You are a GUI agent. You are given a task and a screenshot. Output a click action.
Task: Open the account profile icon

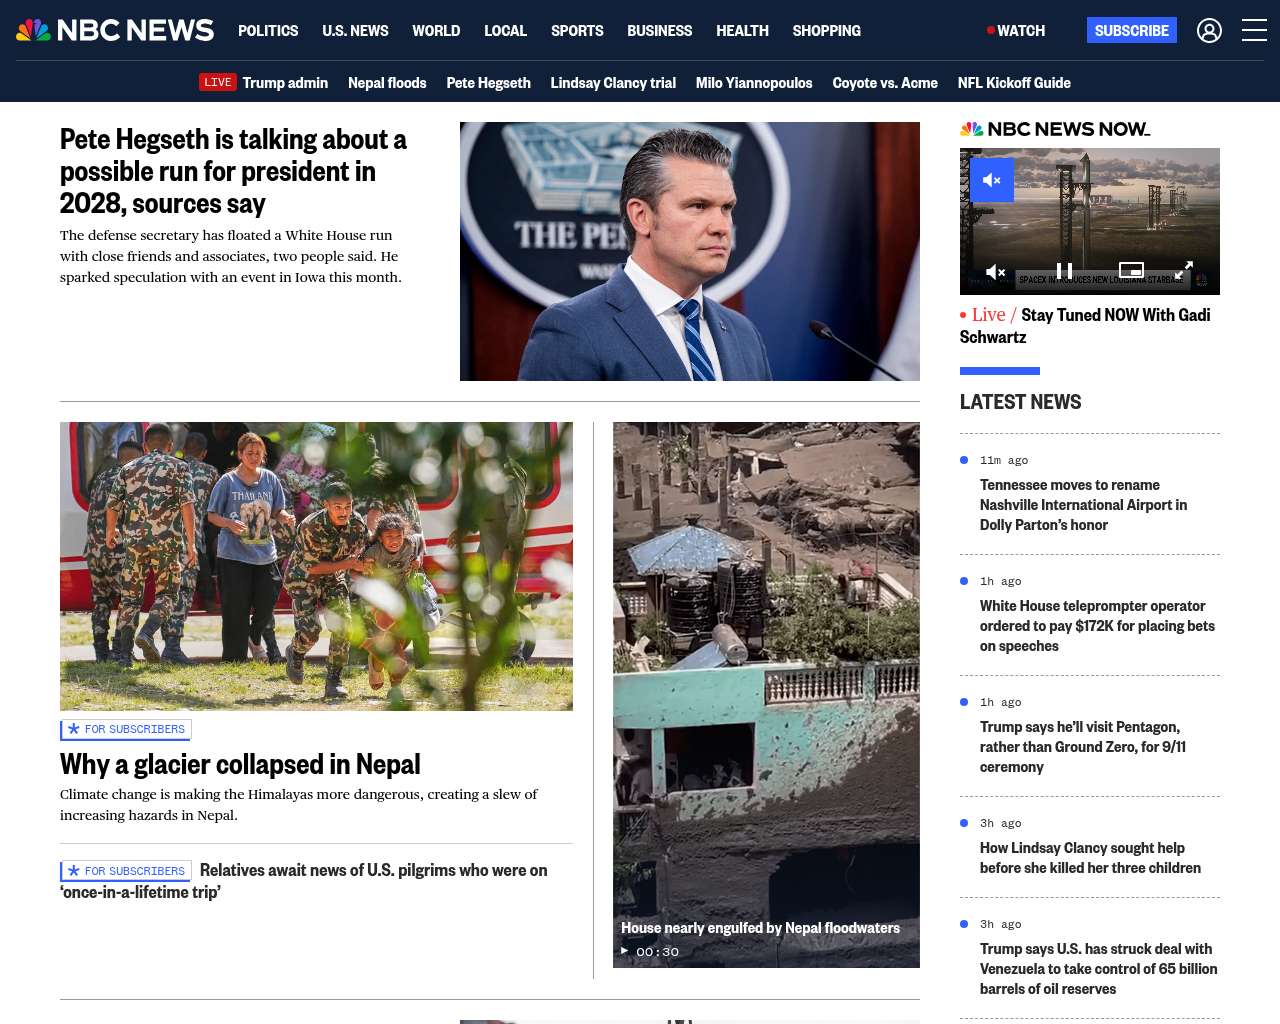(x=1209, y=31)
